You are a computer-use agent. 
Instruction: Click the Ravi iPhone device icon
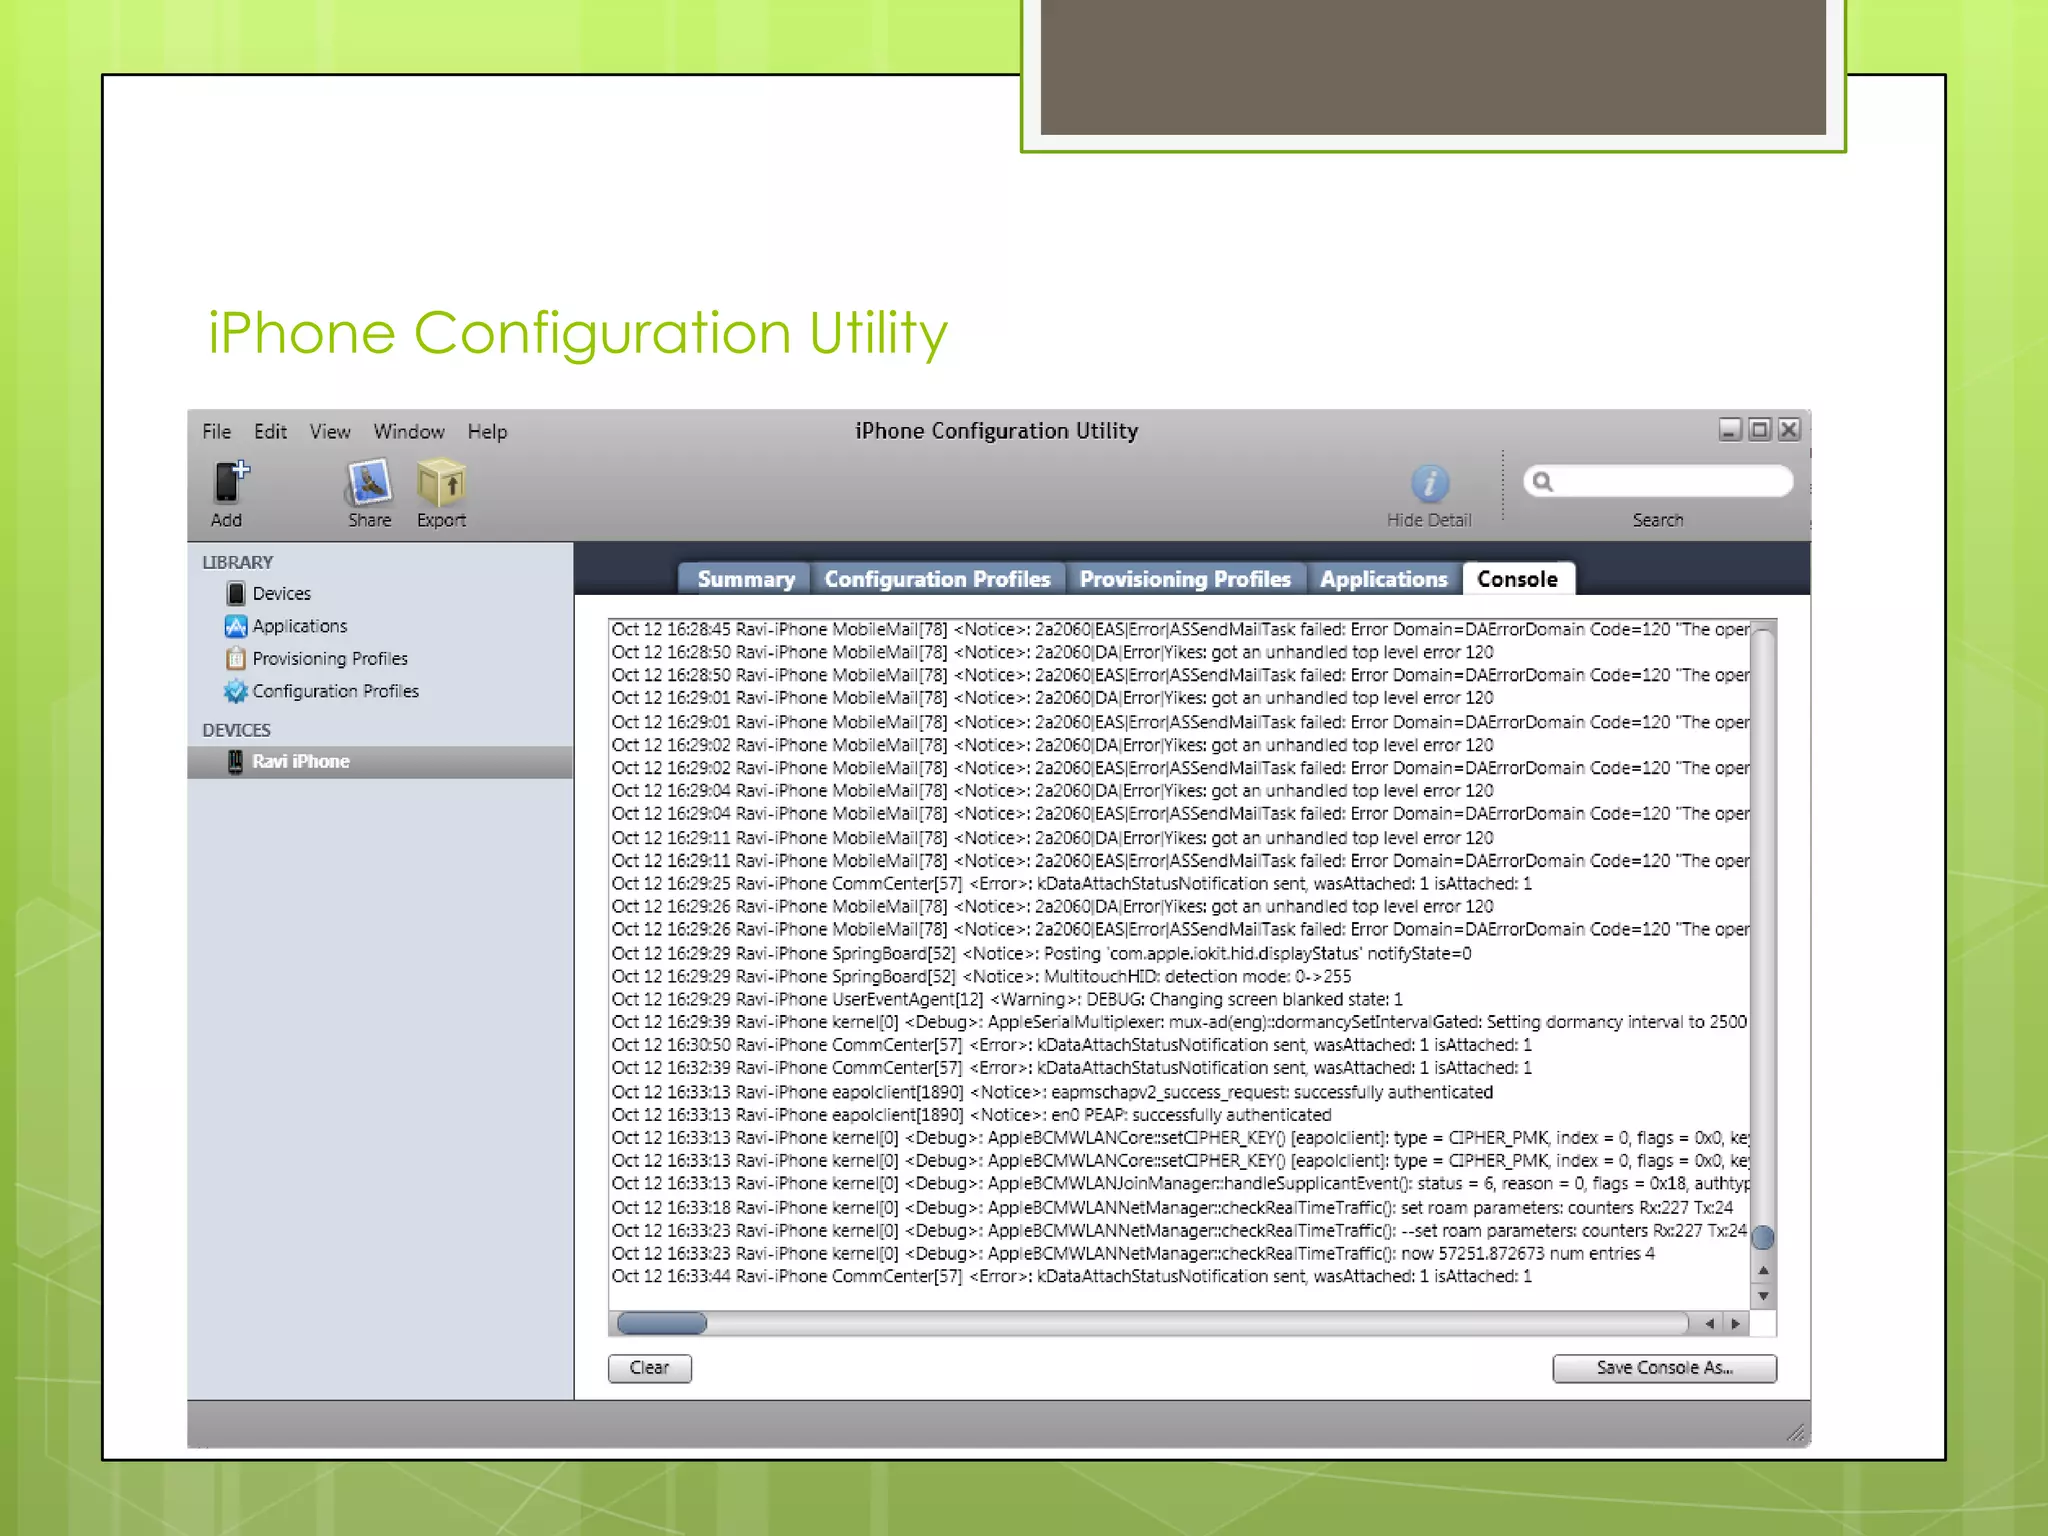[235, 761]
